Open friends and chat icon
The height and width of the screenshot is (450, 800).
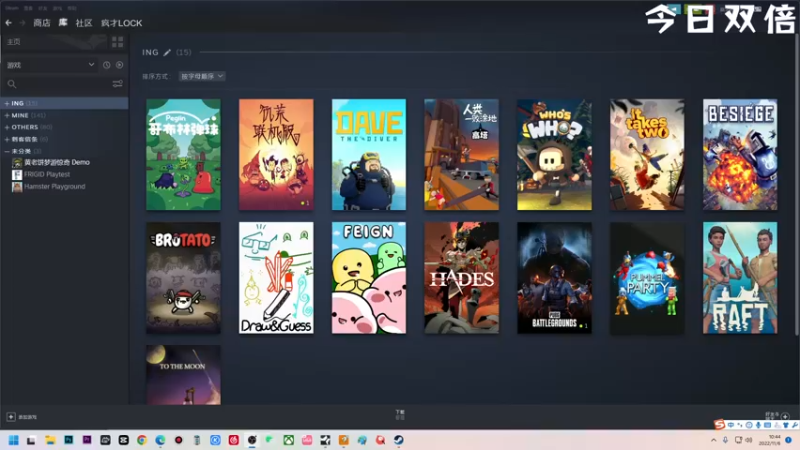click(785, 416)
